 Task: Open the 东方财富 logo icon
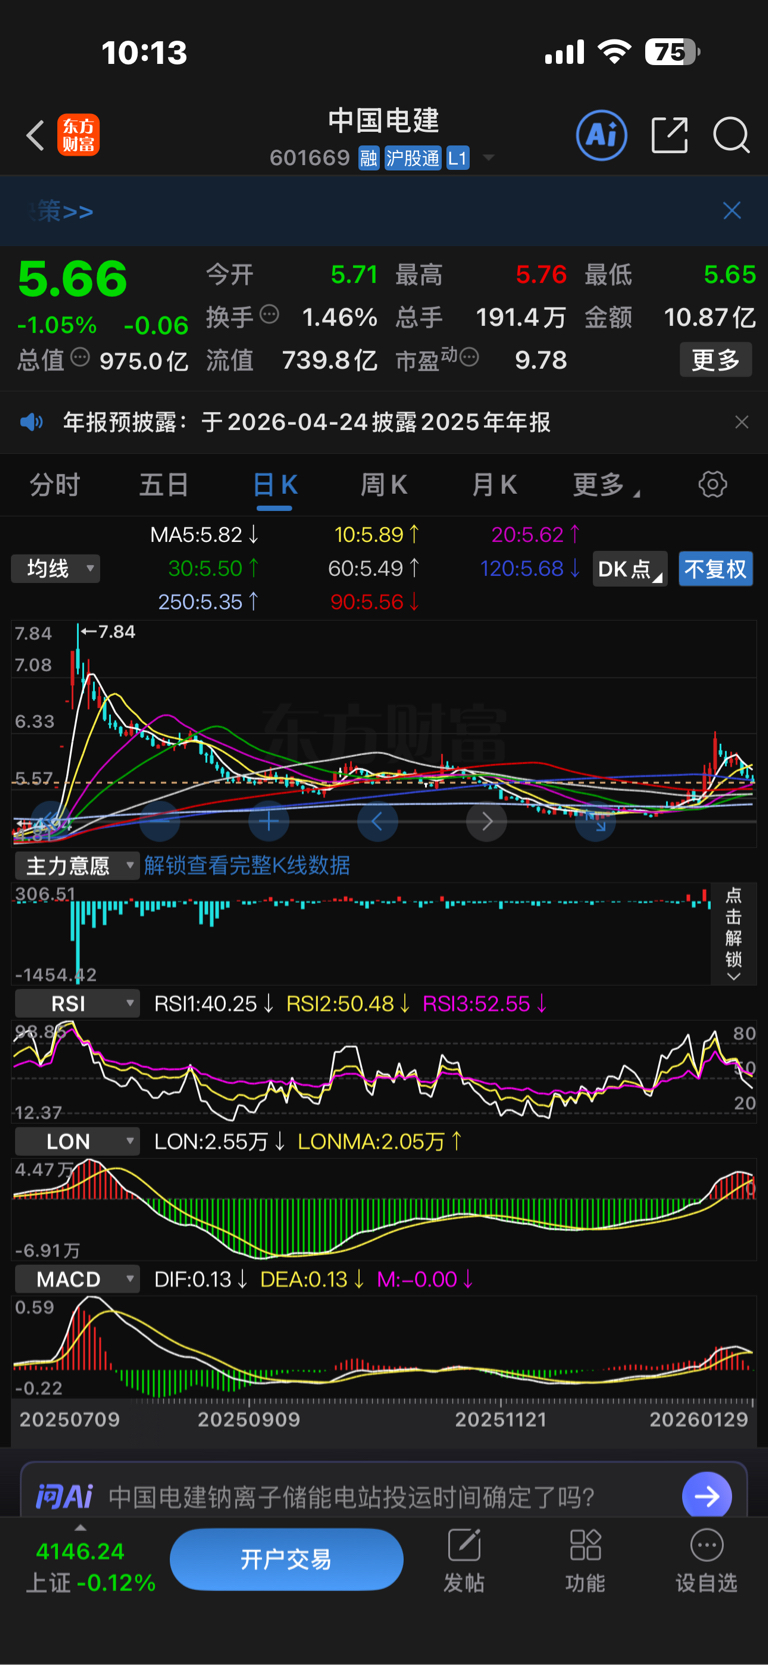(x=79, y=135)
